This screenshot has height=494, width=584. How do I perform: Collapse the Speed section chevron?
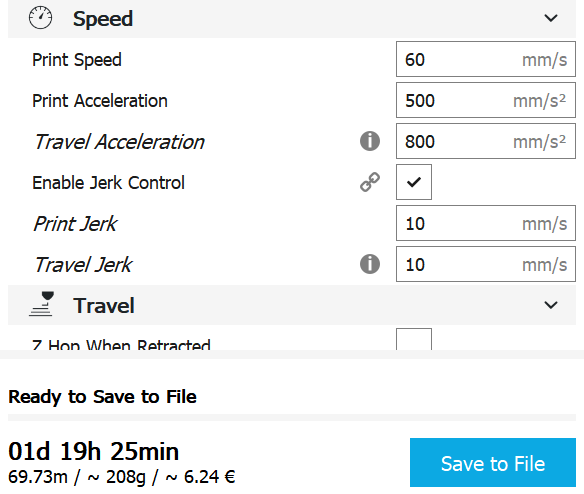pyautogui.click(x=551, y=18)
